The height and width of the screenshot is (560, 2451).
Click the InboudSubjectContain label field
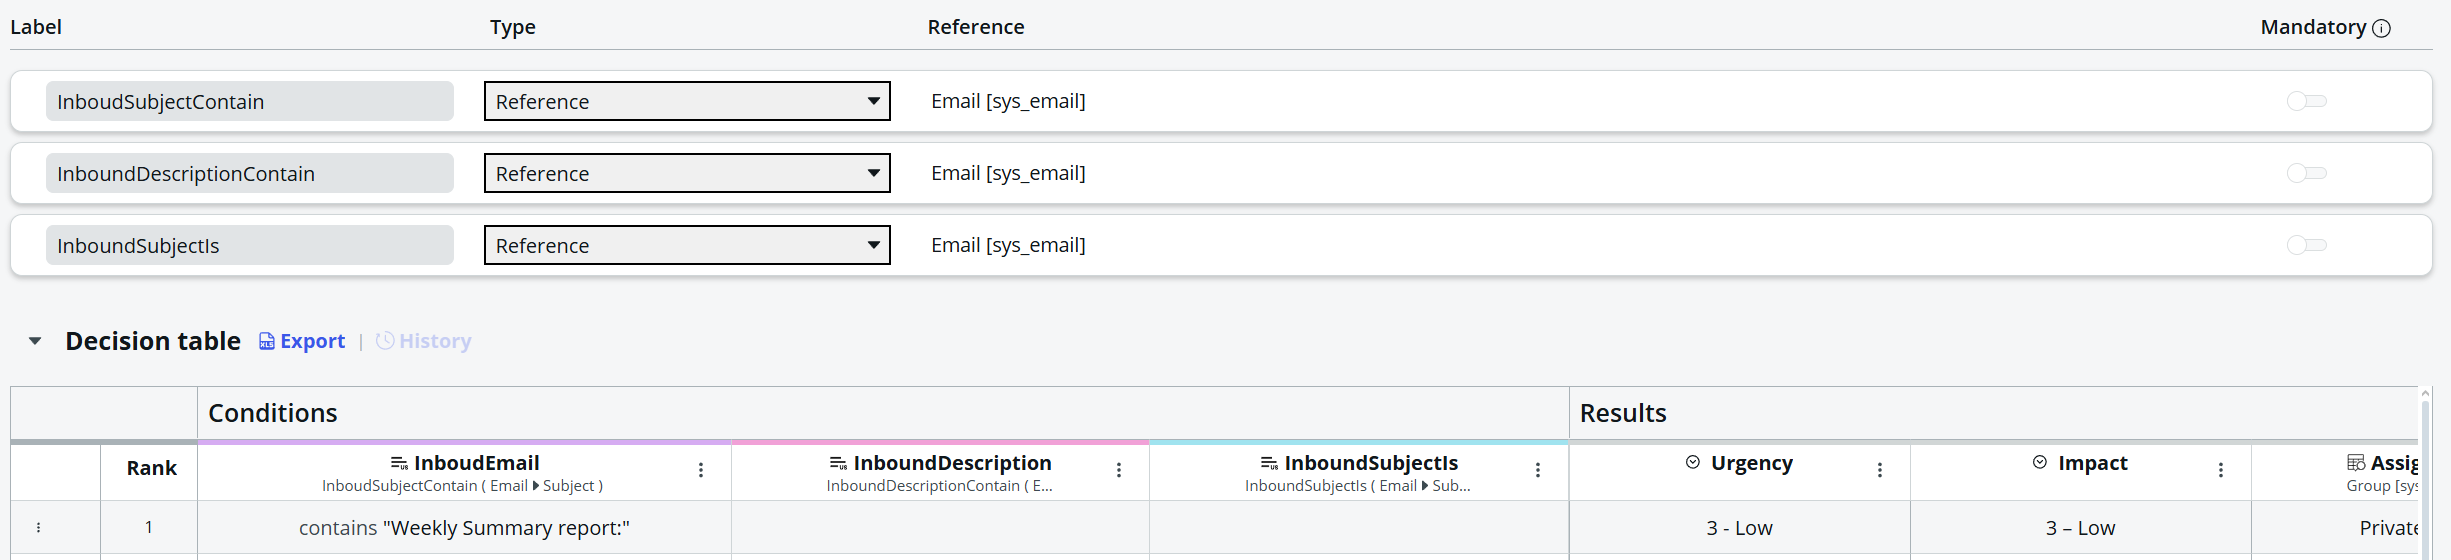pyautogui.click(x=249, y=101)
